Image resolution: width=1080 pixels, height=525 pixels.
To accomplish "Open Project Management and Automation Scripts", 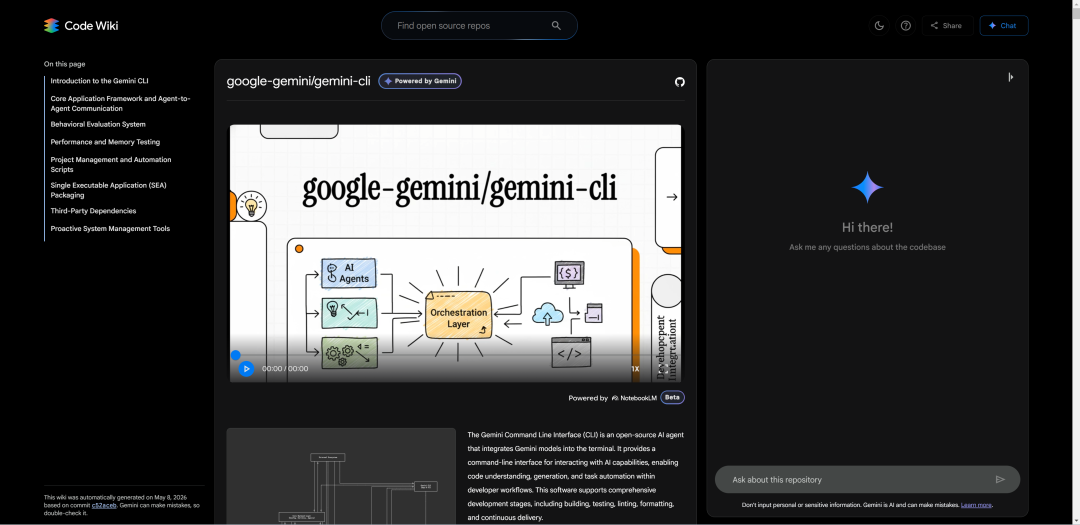I will coord(111,164).
